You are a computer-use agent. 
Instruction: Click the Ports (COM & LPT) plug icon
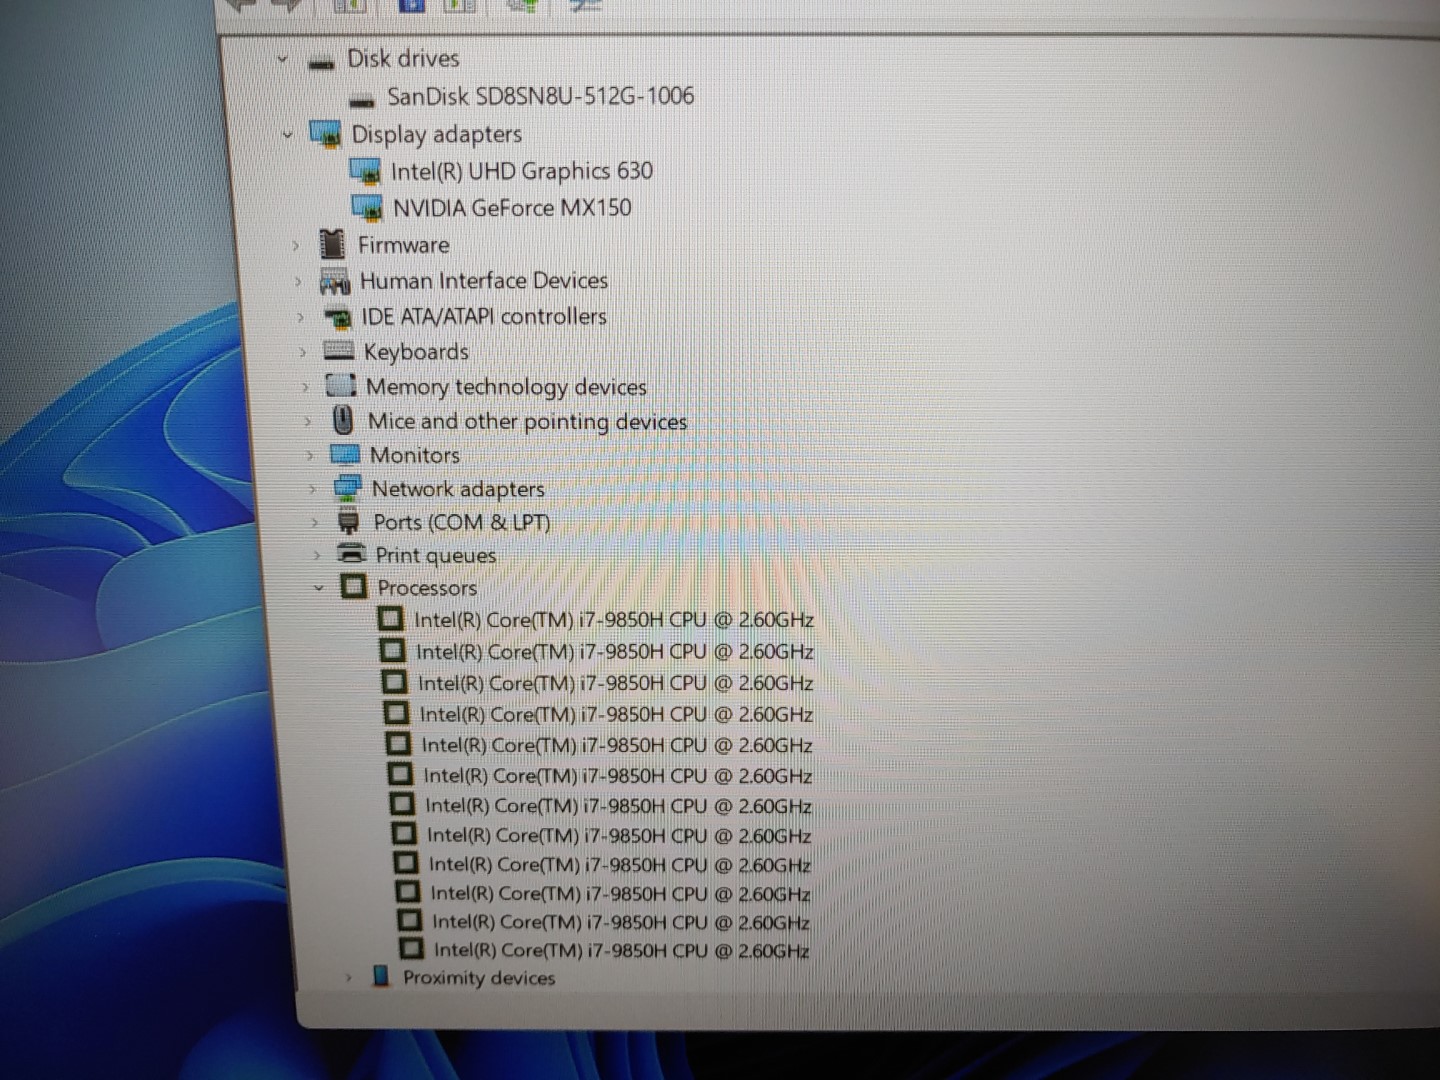(x=348, y=522)
